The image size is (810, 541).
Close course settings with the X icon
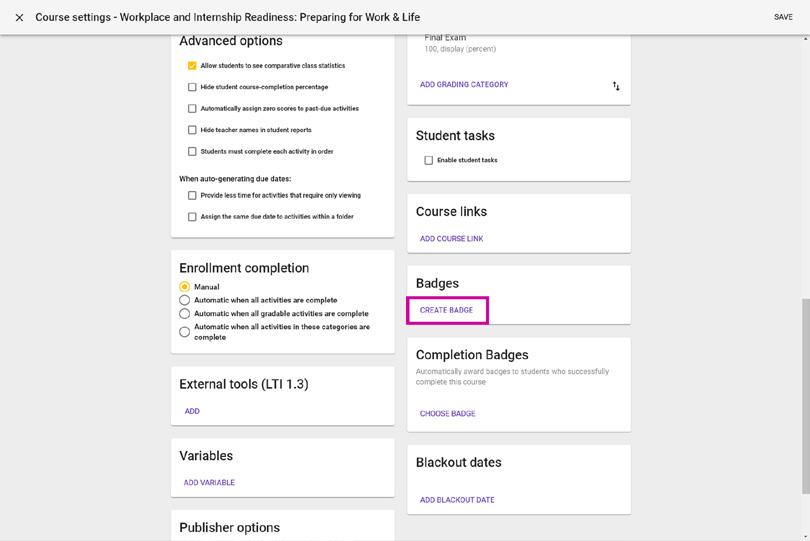tap(19, 18)
